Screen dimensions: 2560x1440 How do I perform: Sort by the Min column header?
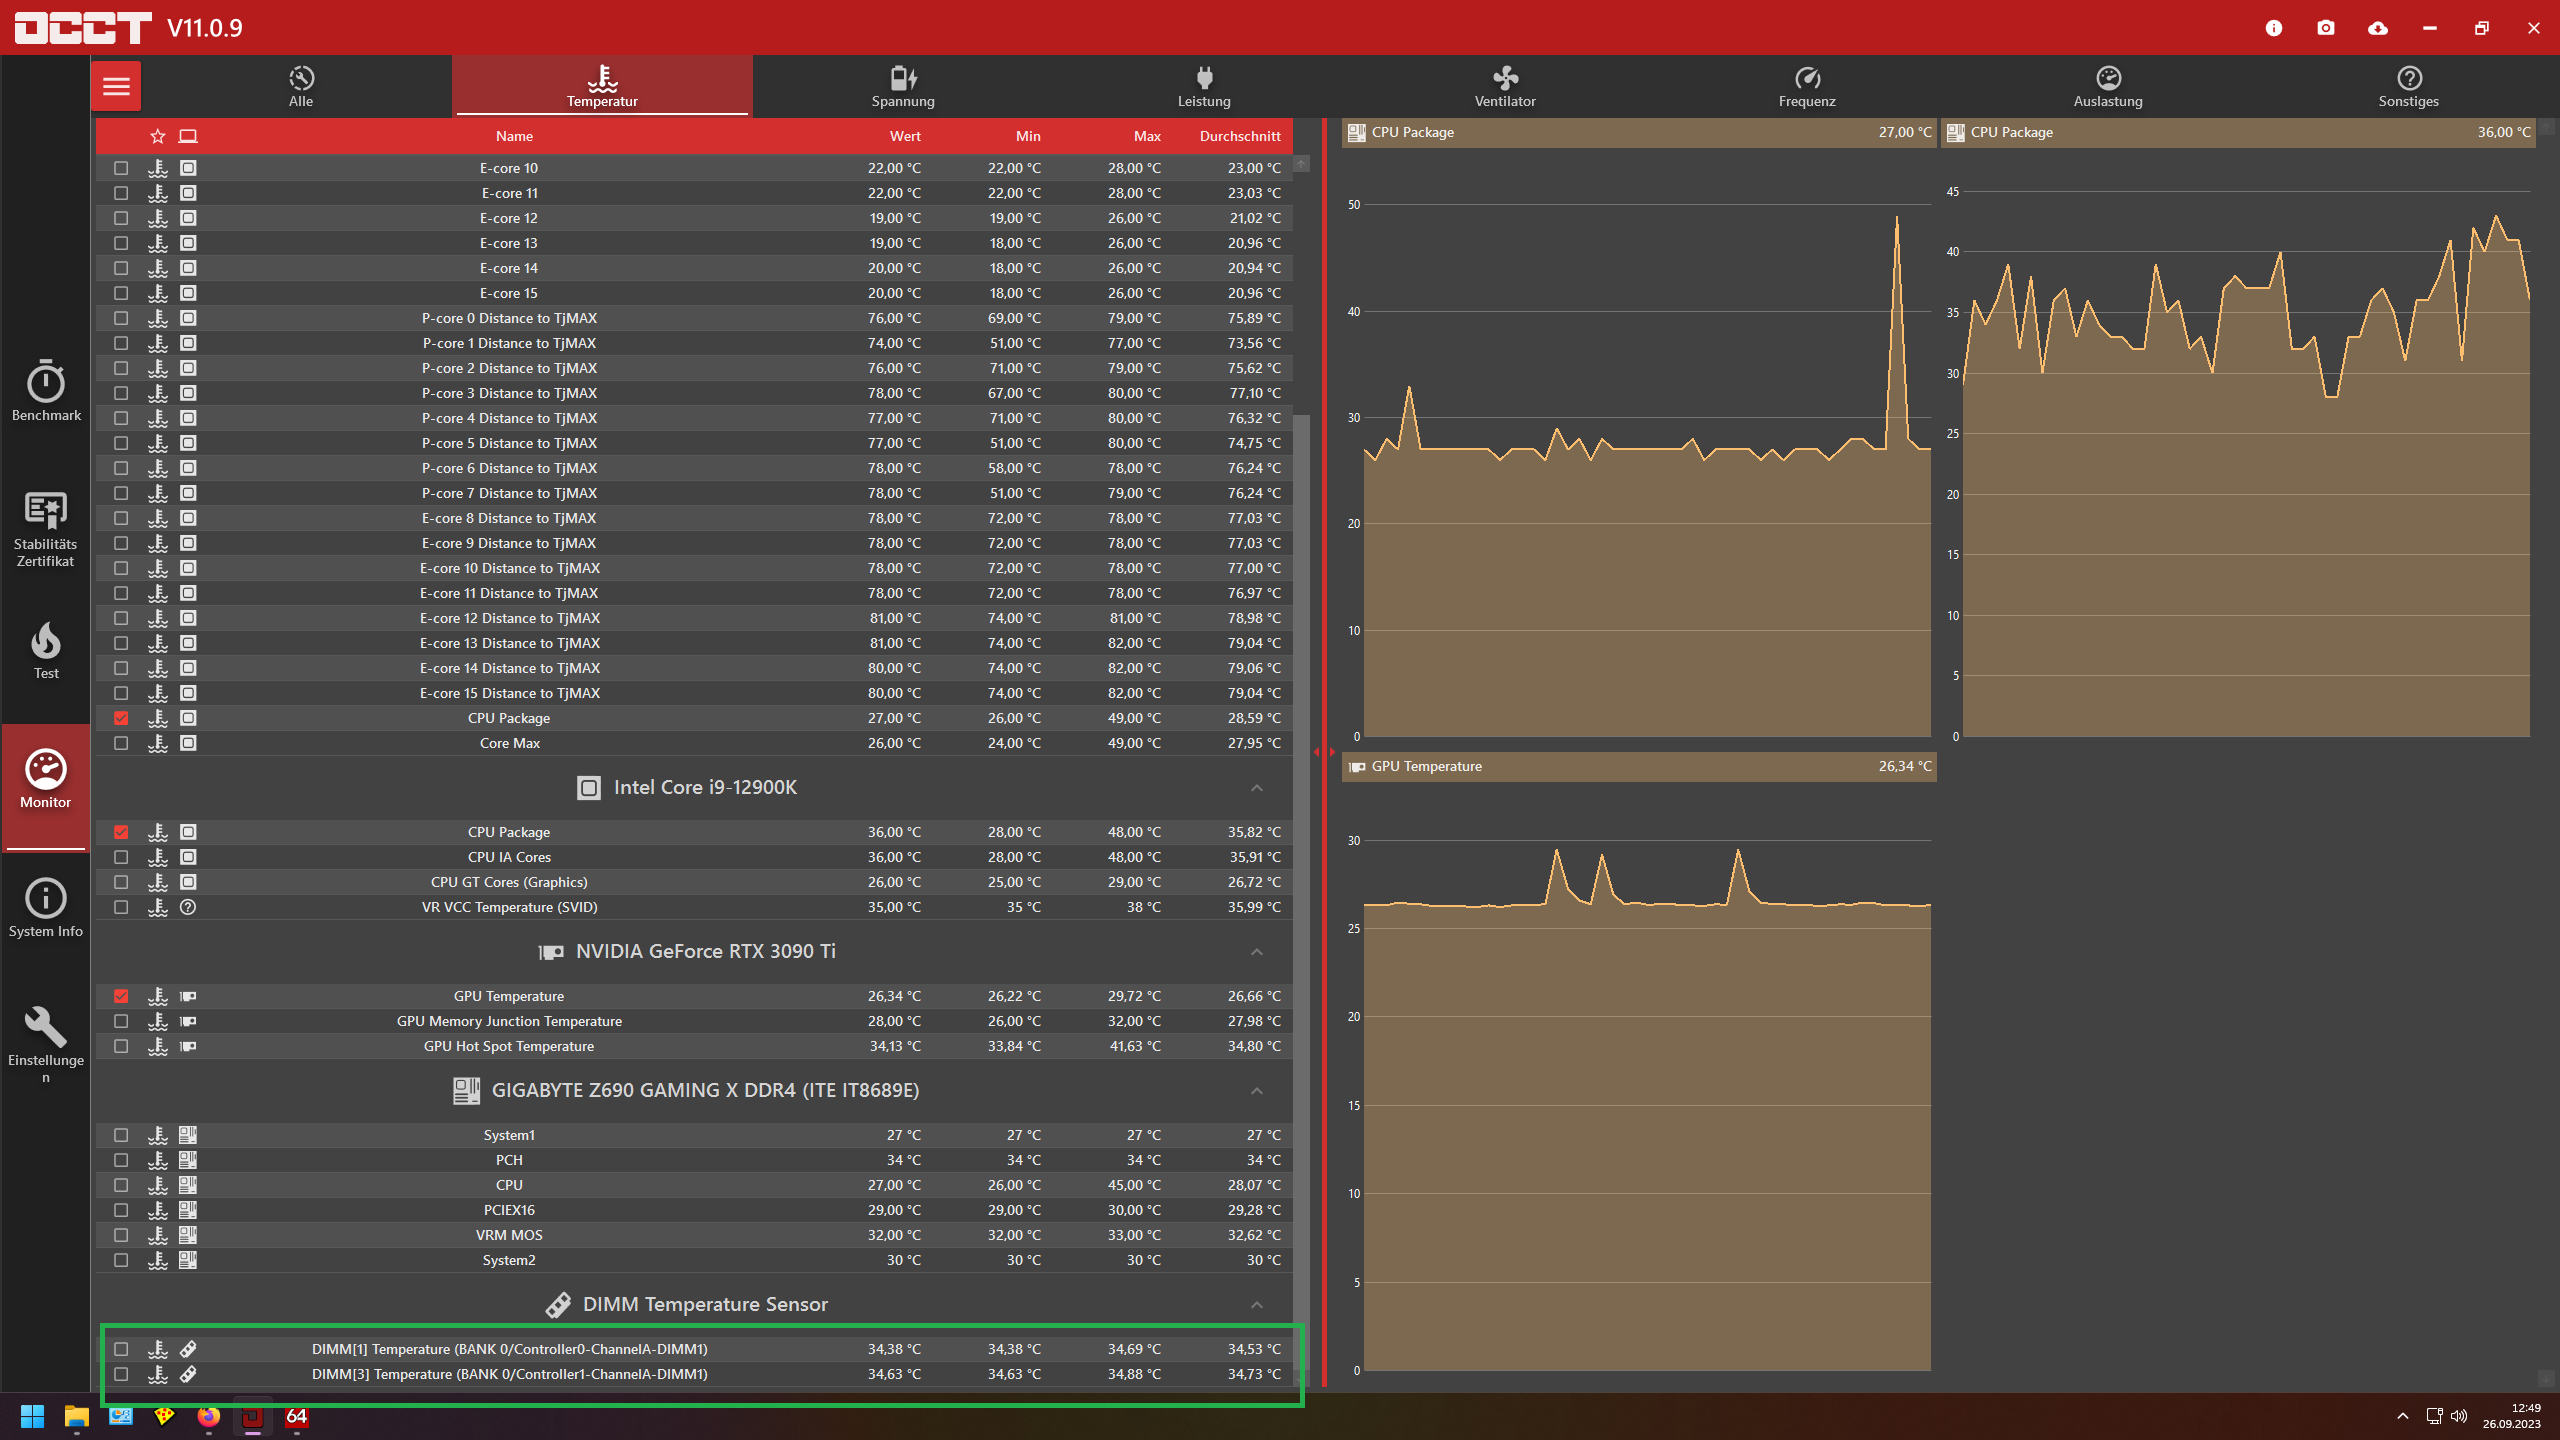tap(1028, 136)
